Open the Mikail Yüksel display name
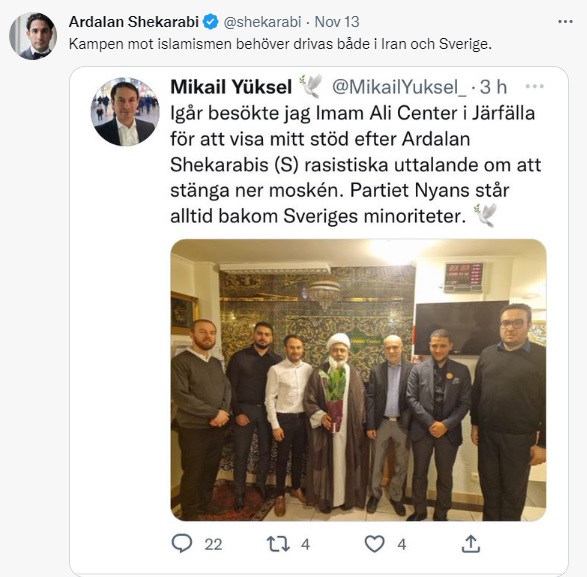The image size is (587, 577). [x=231, y=87]
